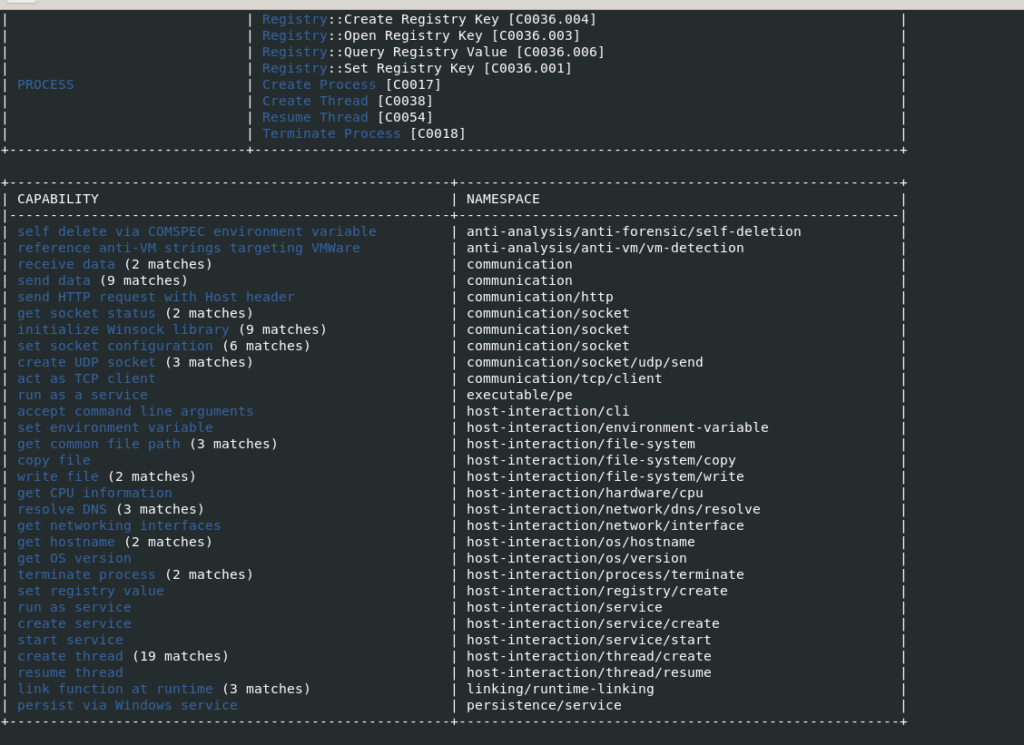This screenshot has height=745, width=1024.
Task: Click the "create UDP socket" capability
Action: tap(86, 361)
